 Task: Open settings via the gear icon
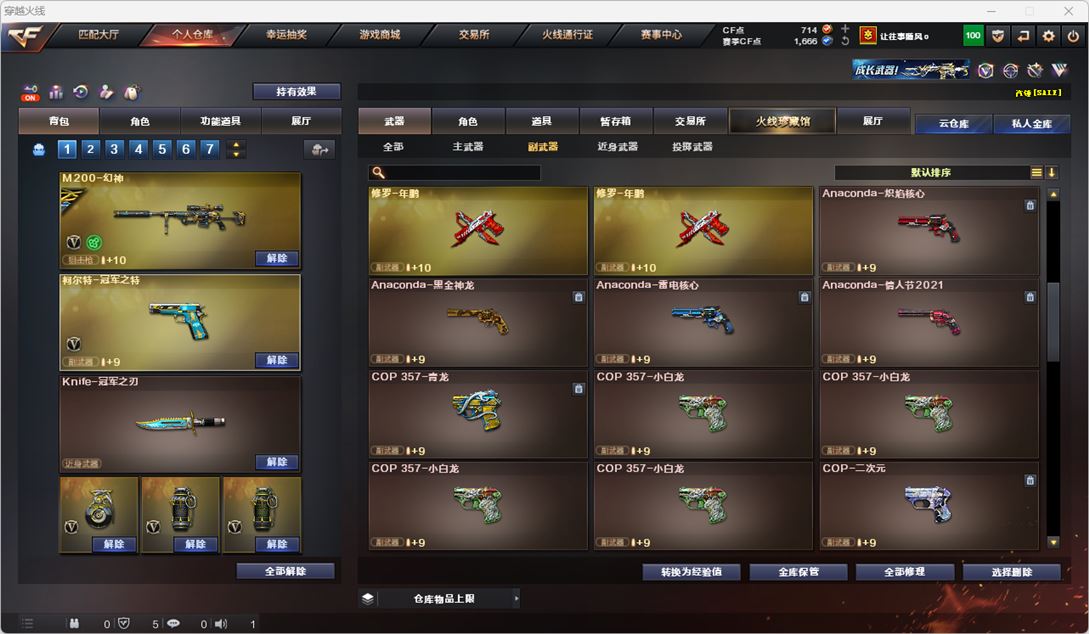(1048, 35)
